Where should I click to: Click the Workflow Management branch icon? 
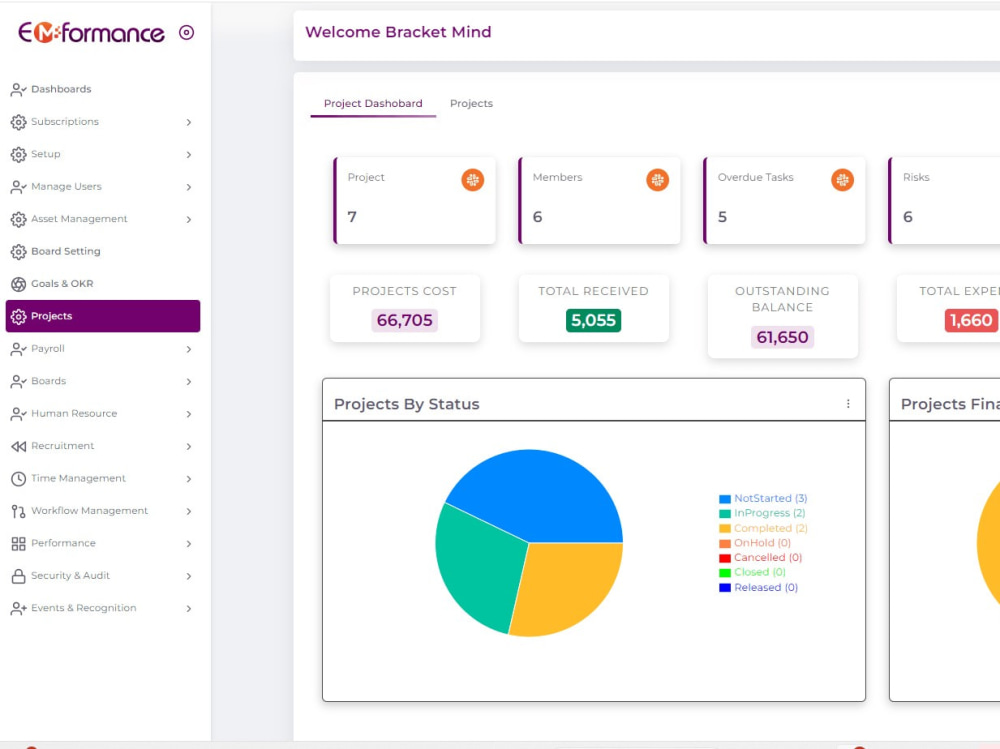click(x=18, y=511)
